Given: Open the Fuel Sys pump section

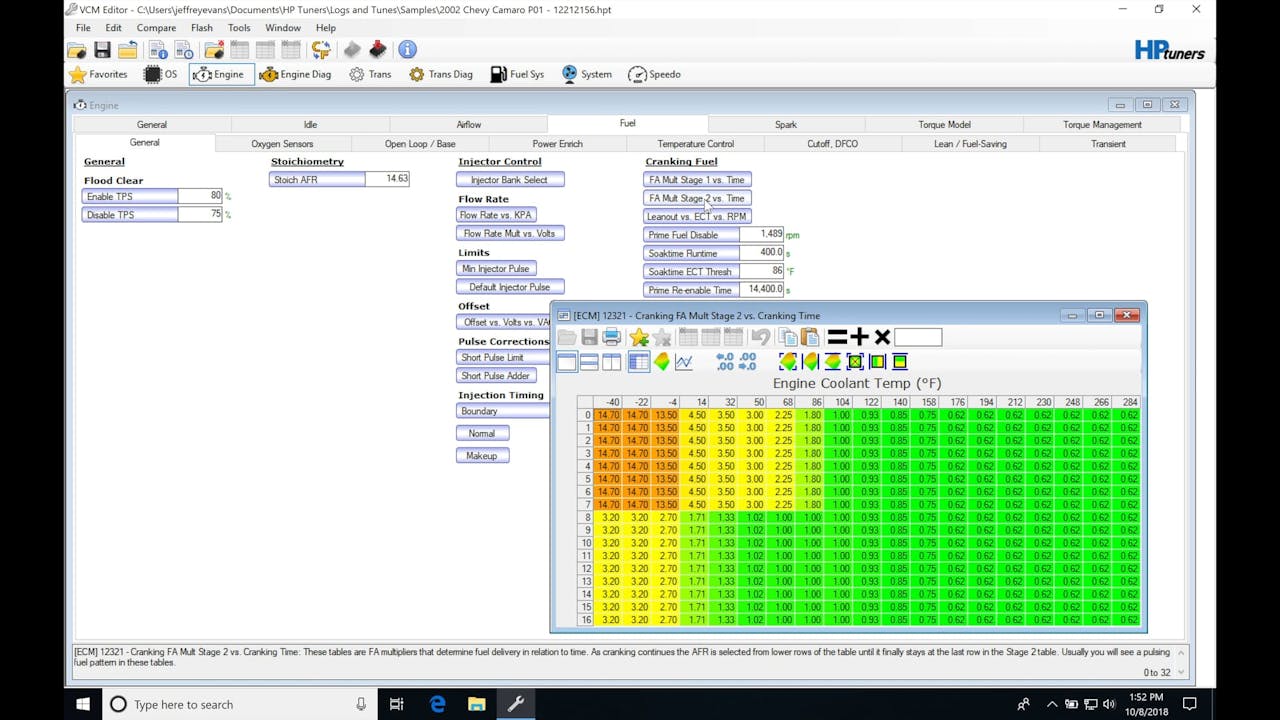Looking at the screenshot, I should [517, 74].
